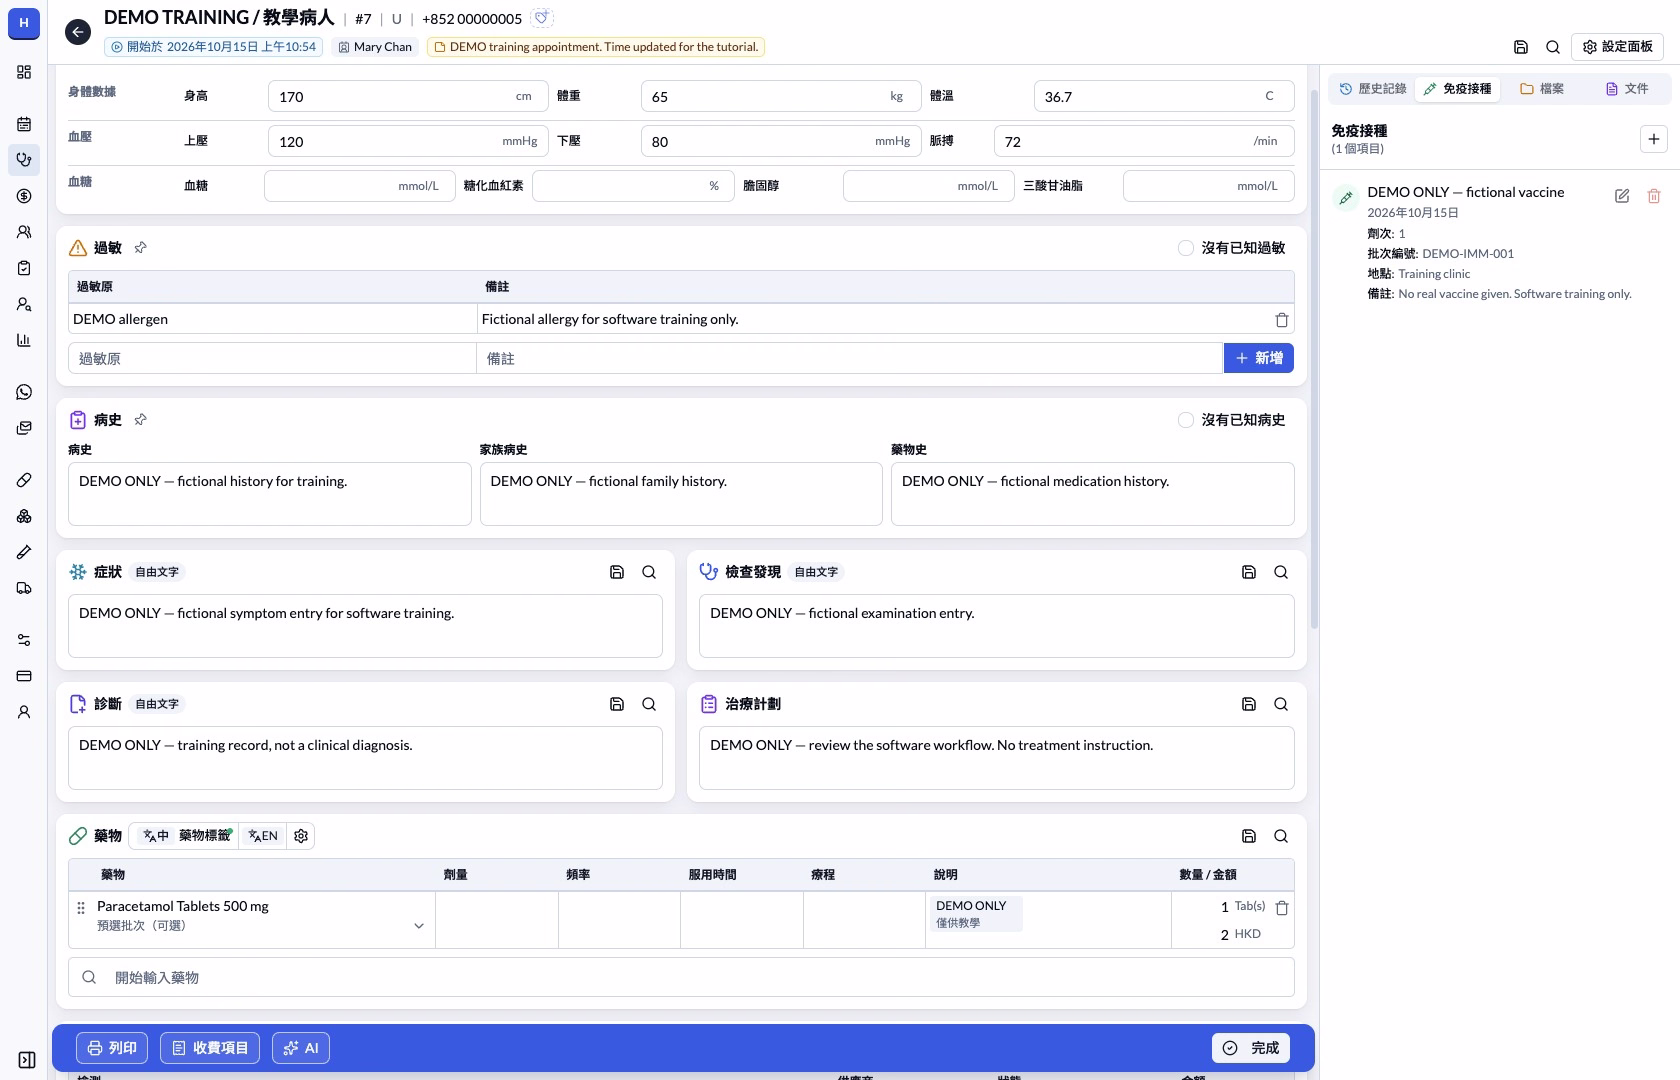Image resolution: width=1680 pixels, height=1080 pixels.
Task: Open medication label settings gear
Action: 301,836
